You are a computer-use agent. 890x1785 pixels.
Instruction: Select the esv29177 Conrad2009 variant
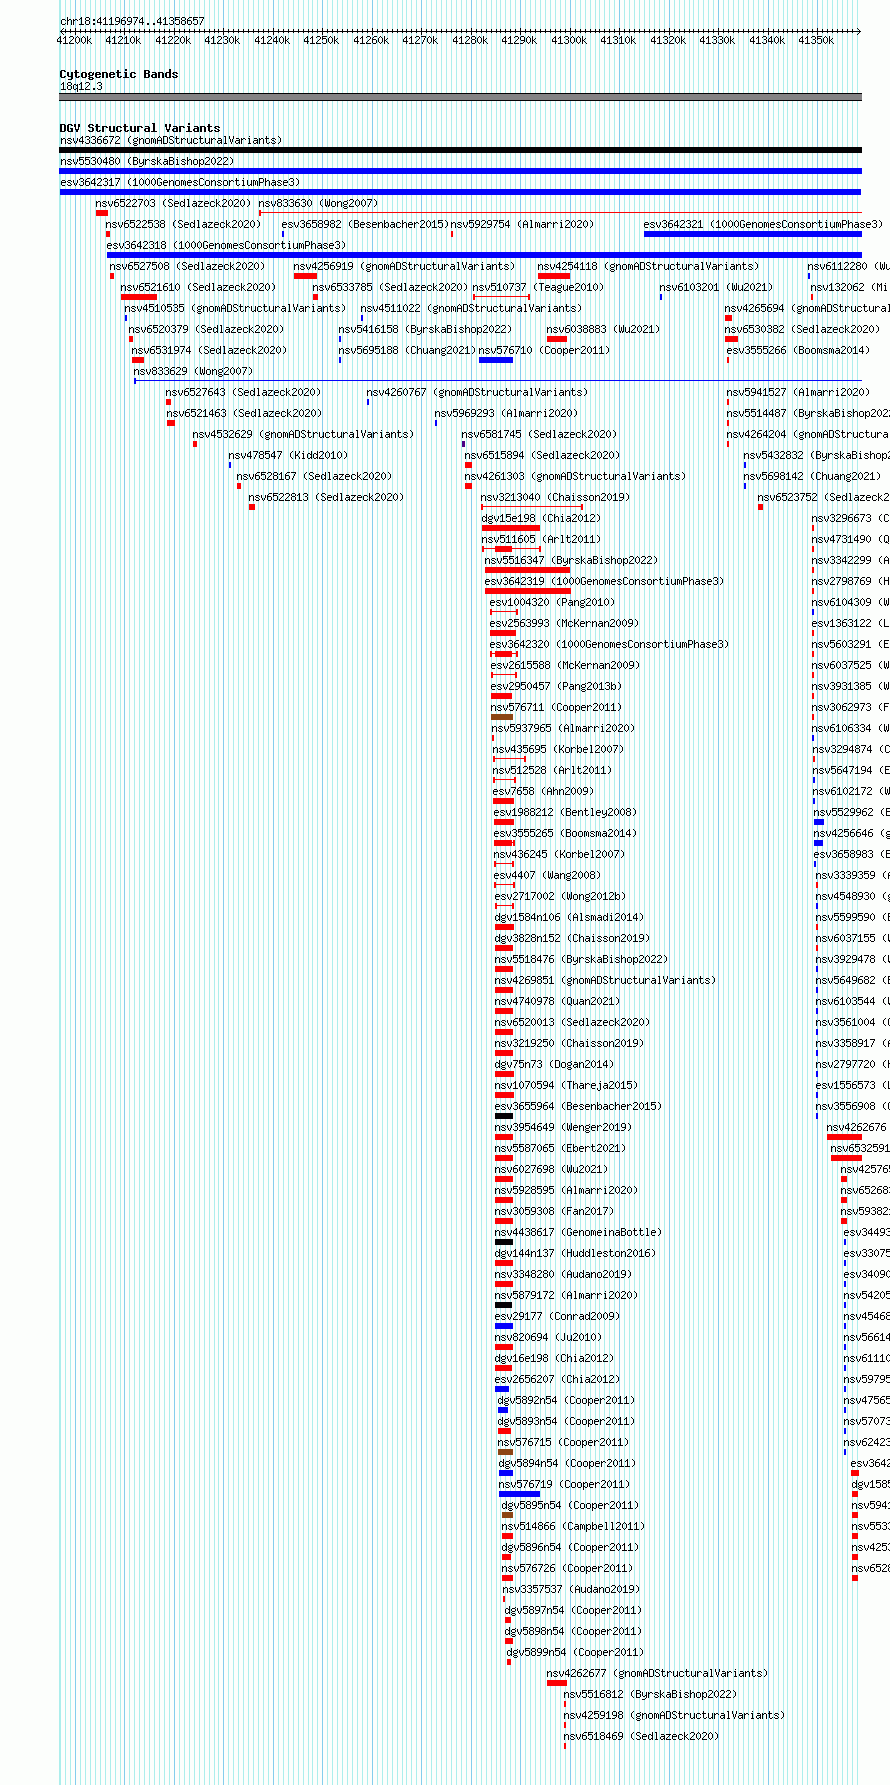pyautogui.click(x=557, y=1316)
